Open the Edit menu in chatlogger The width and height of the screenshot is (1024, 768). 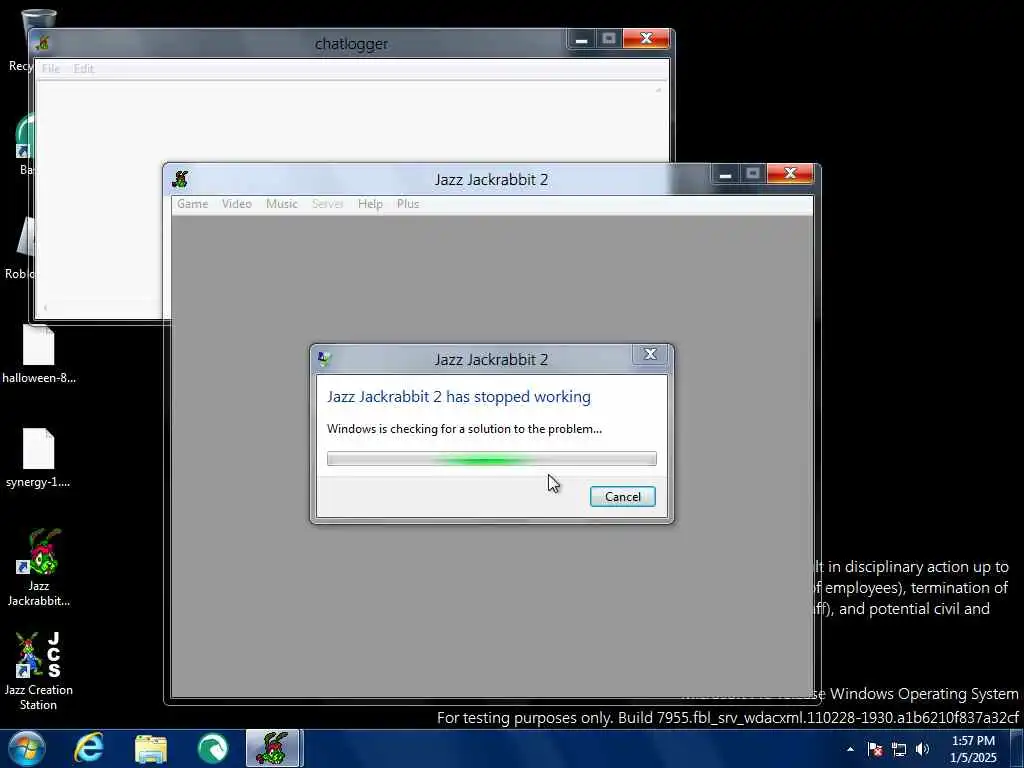pyautogui.click(x=84, y=69)
